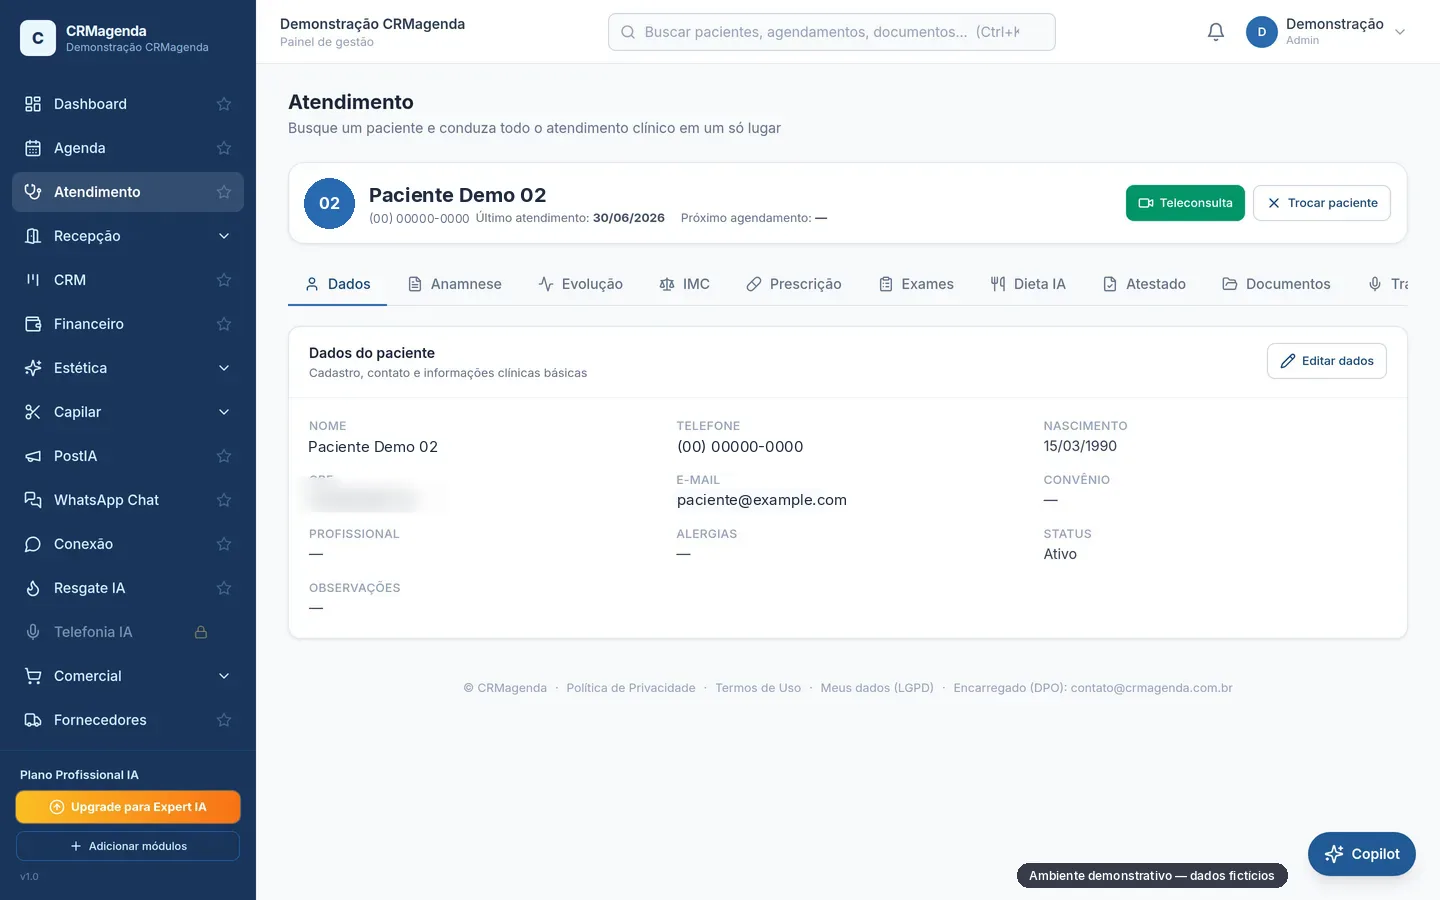The height and width of the screenshot is (900, 1440).
Task: Click the Fornecedores truck icon
Action: click(33, 720)
